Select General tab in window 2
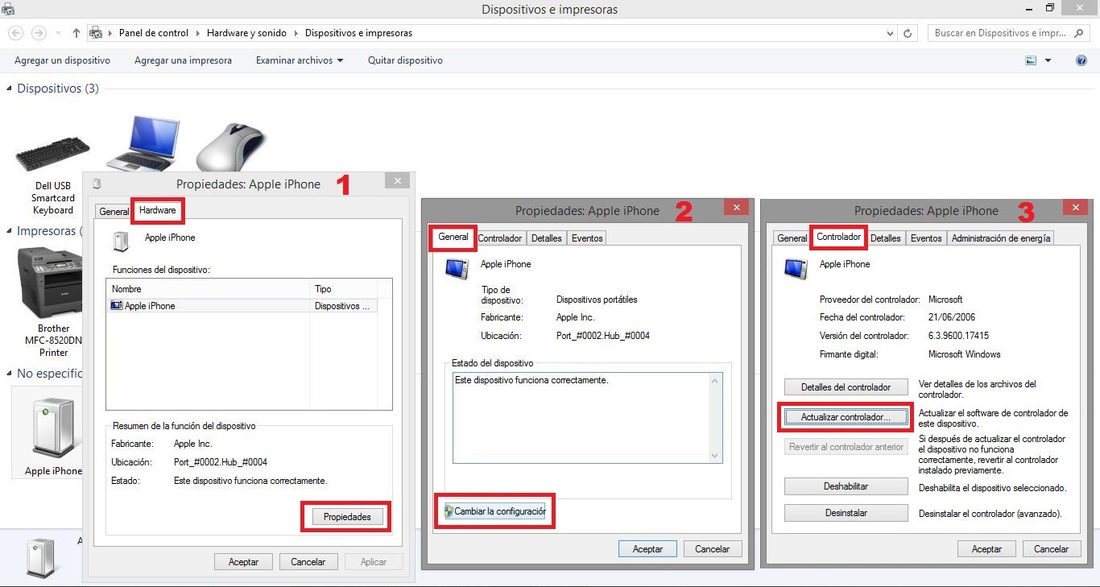Viewport: 1100px width, 587px height. 453,237
